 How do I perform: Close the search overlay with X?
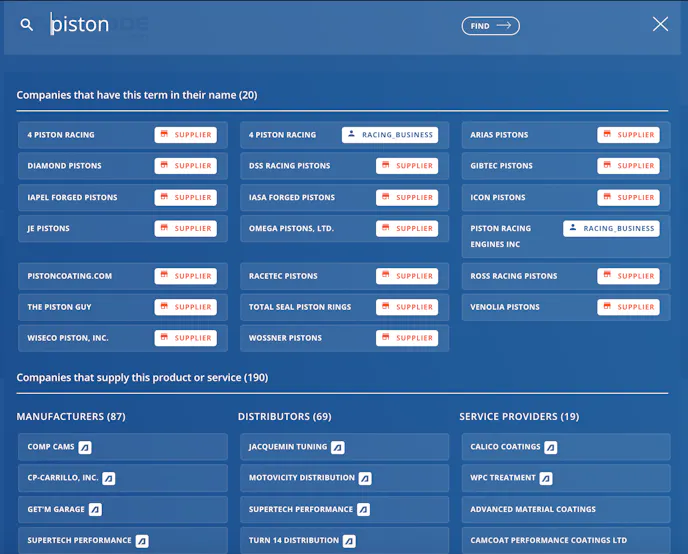tap(660, 24)
